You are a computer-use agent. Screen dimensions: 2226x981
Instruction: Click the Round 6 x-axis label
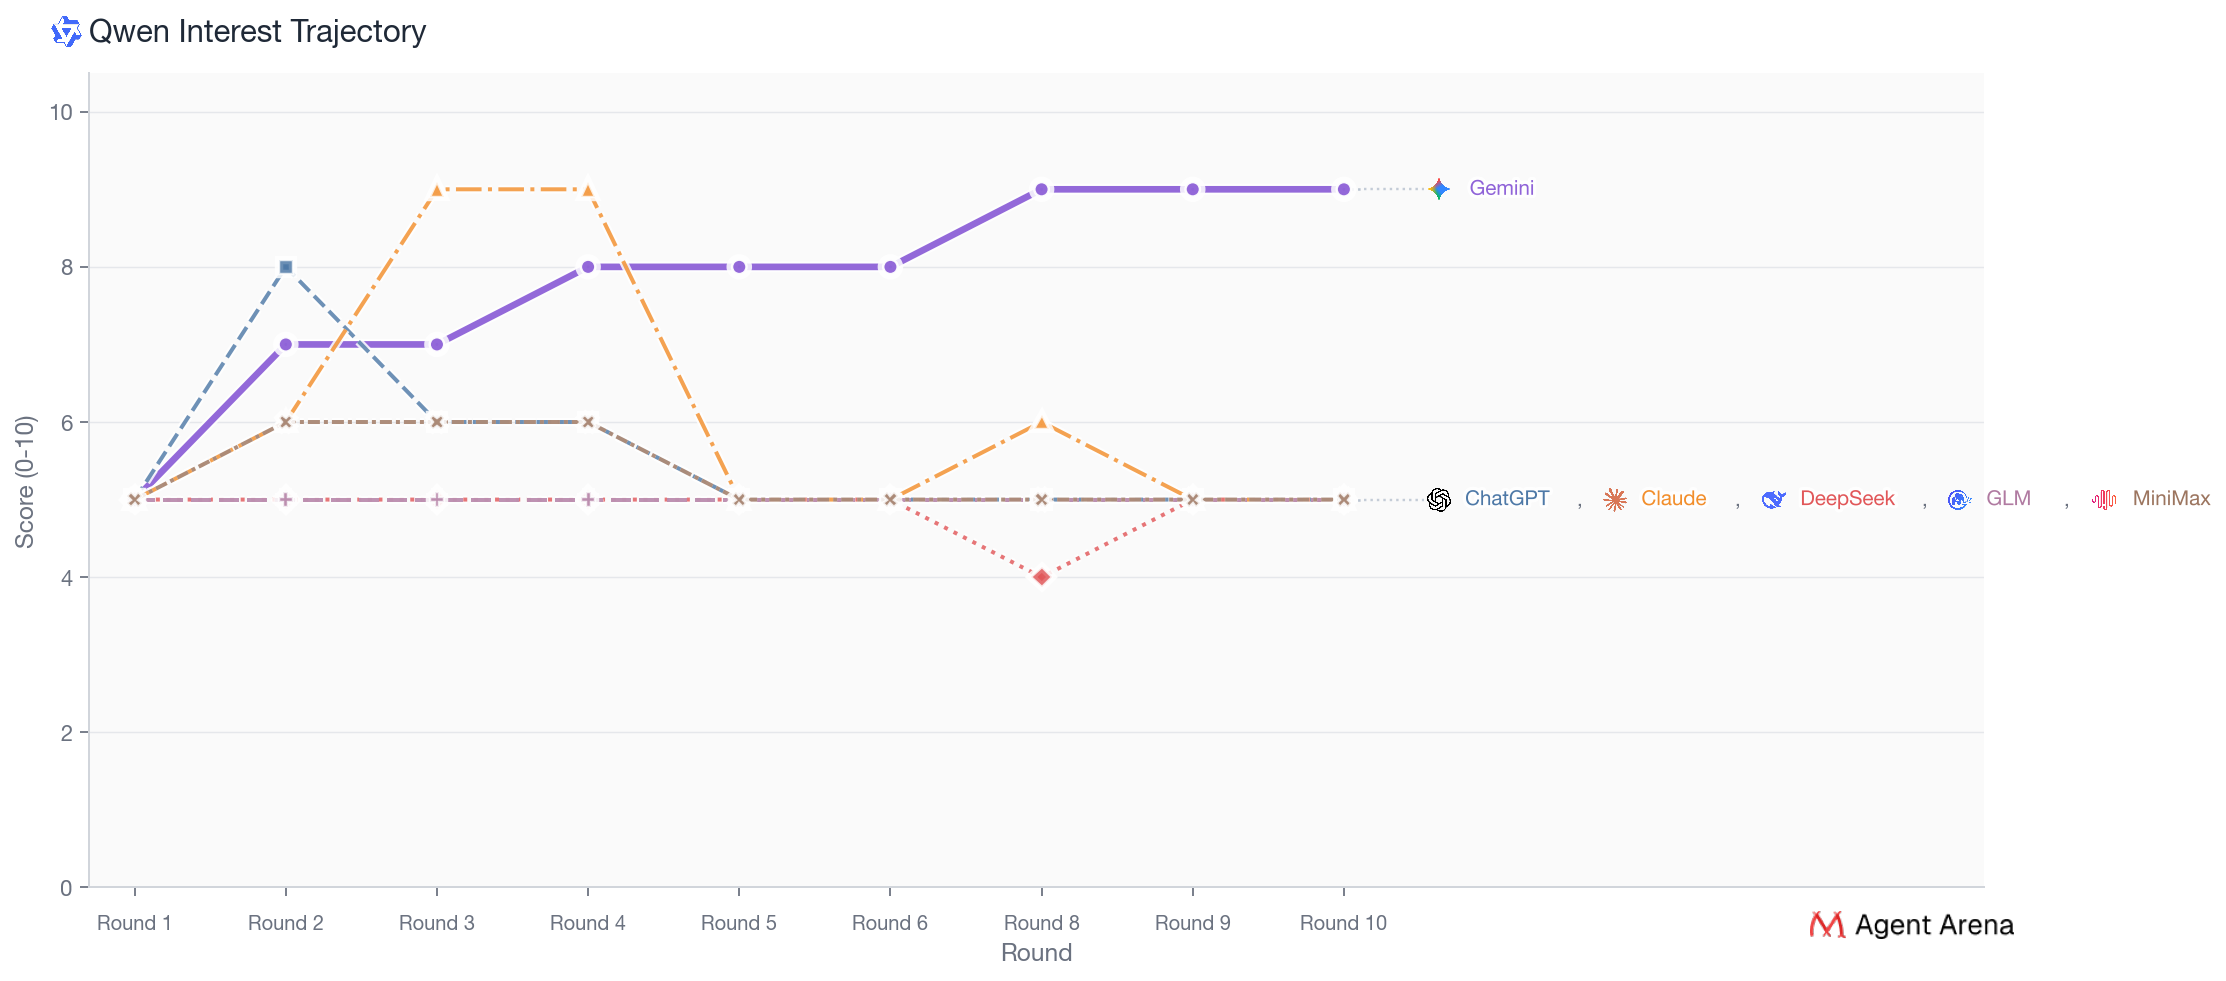tap(889, 923)
